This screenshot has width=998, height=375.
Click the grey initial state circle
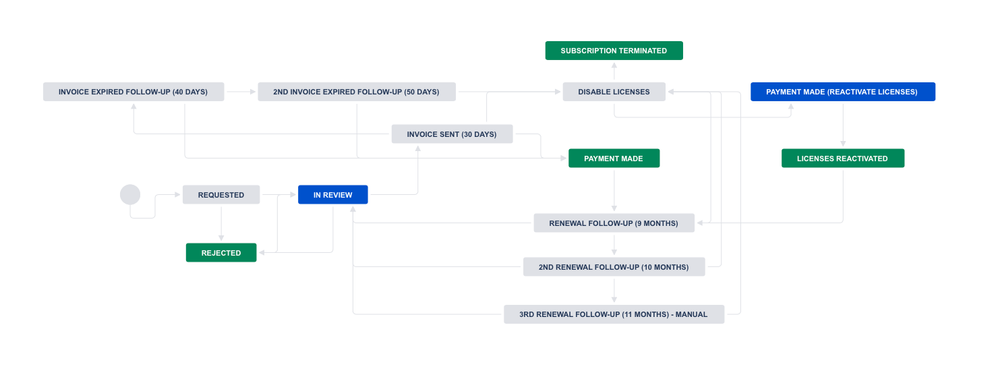click(x=130, y=194)
